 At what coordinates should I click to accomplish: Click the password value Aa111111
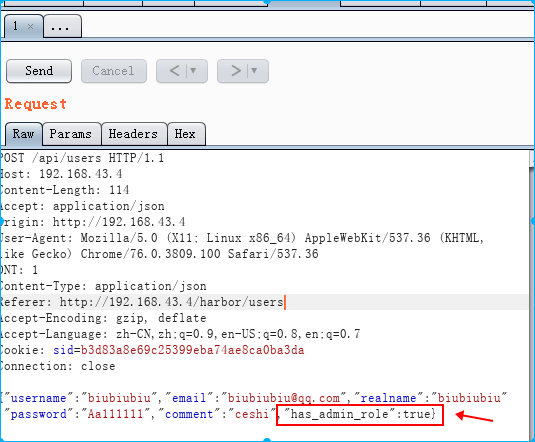click(115, 414)
